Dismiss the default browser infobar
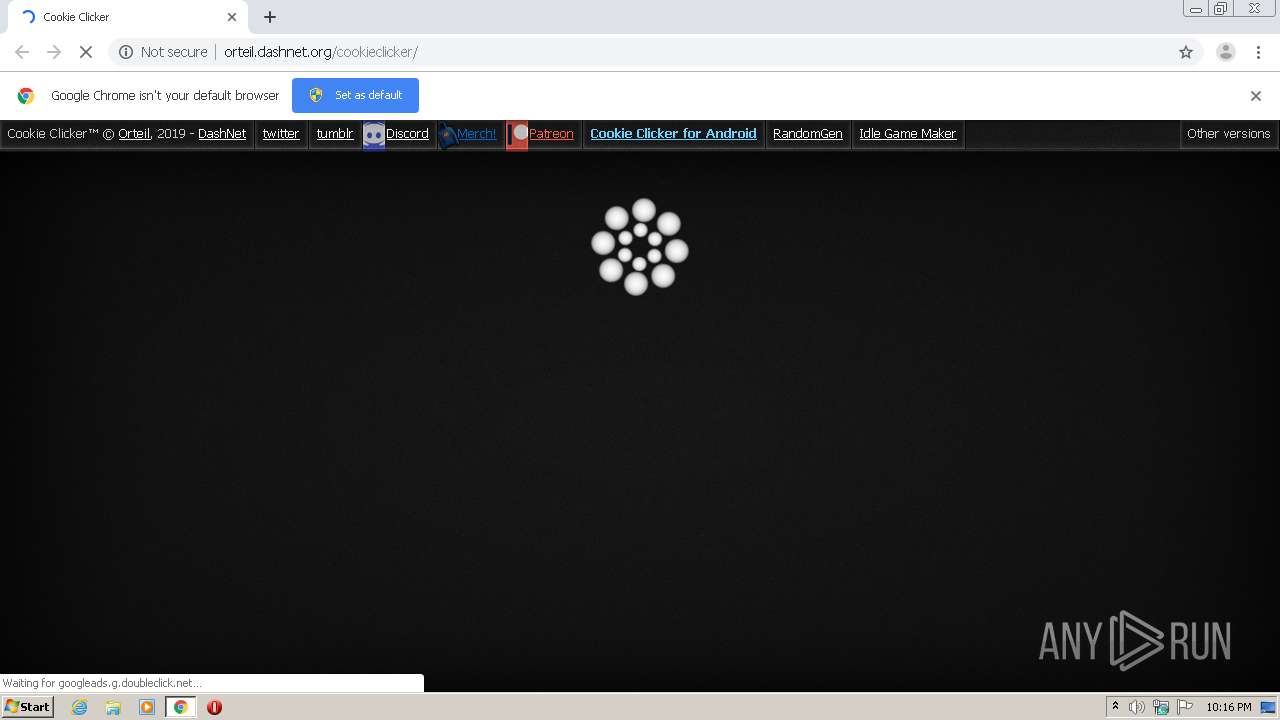This screenshot has width=1280, height=720. pos(1256,96)
